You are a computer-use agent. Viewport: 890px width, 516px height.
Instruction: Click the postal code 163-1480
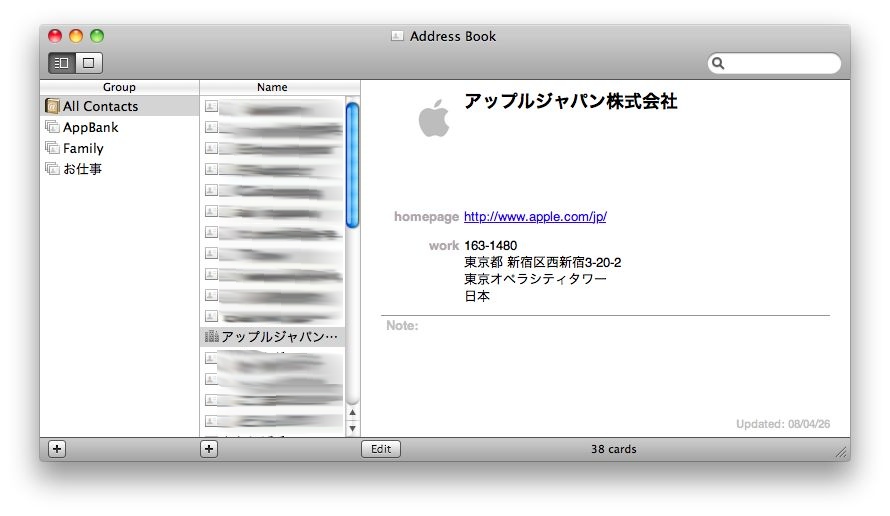(490, 246)
